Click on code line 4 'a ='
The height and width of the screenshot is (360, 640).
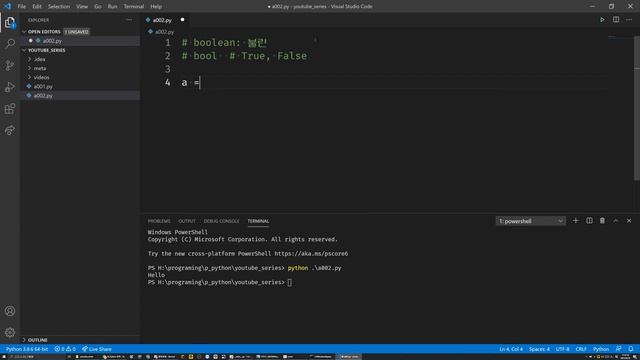coord(190,82)
